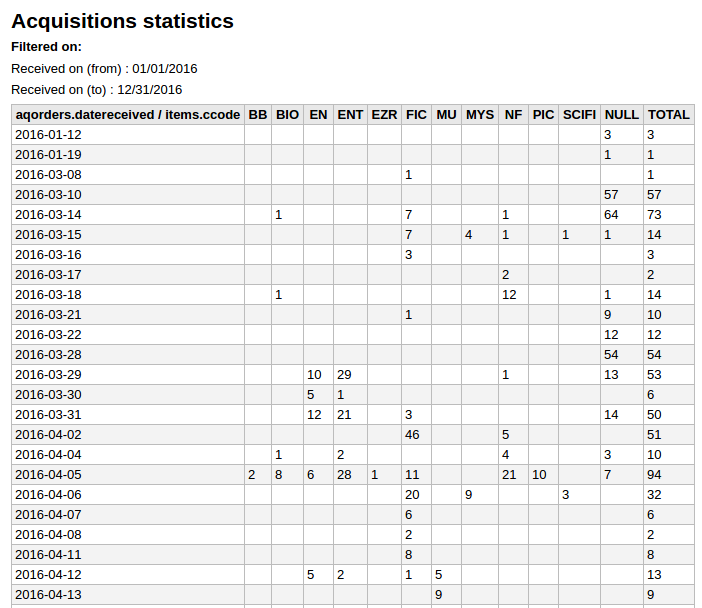Click the NULL column header
The image size is (702, 608).
click(622, 115)
